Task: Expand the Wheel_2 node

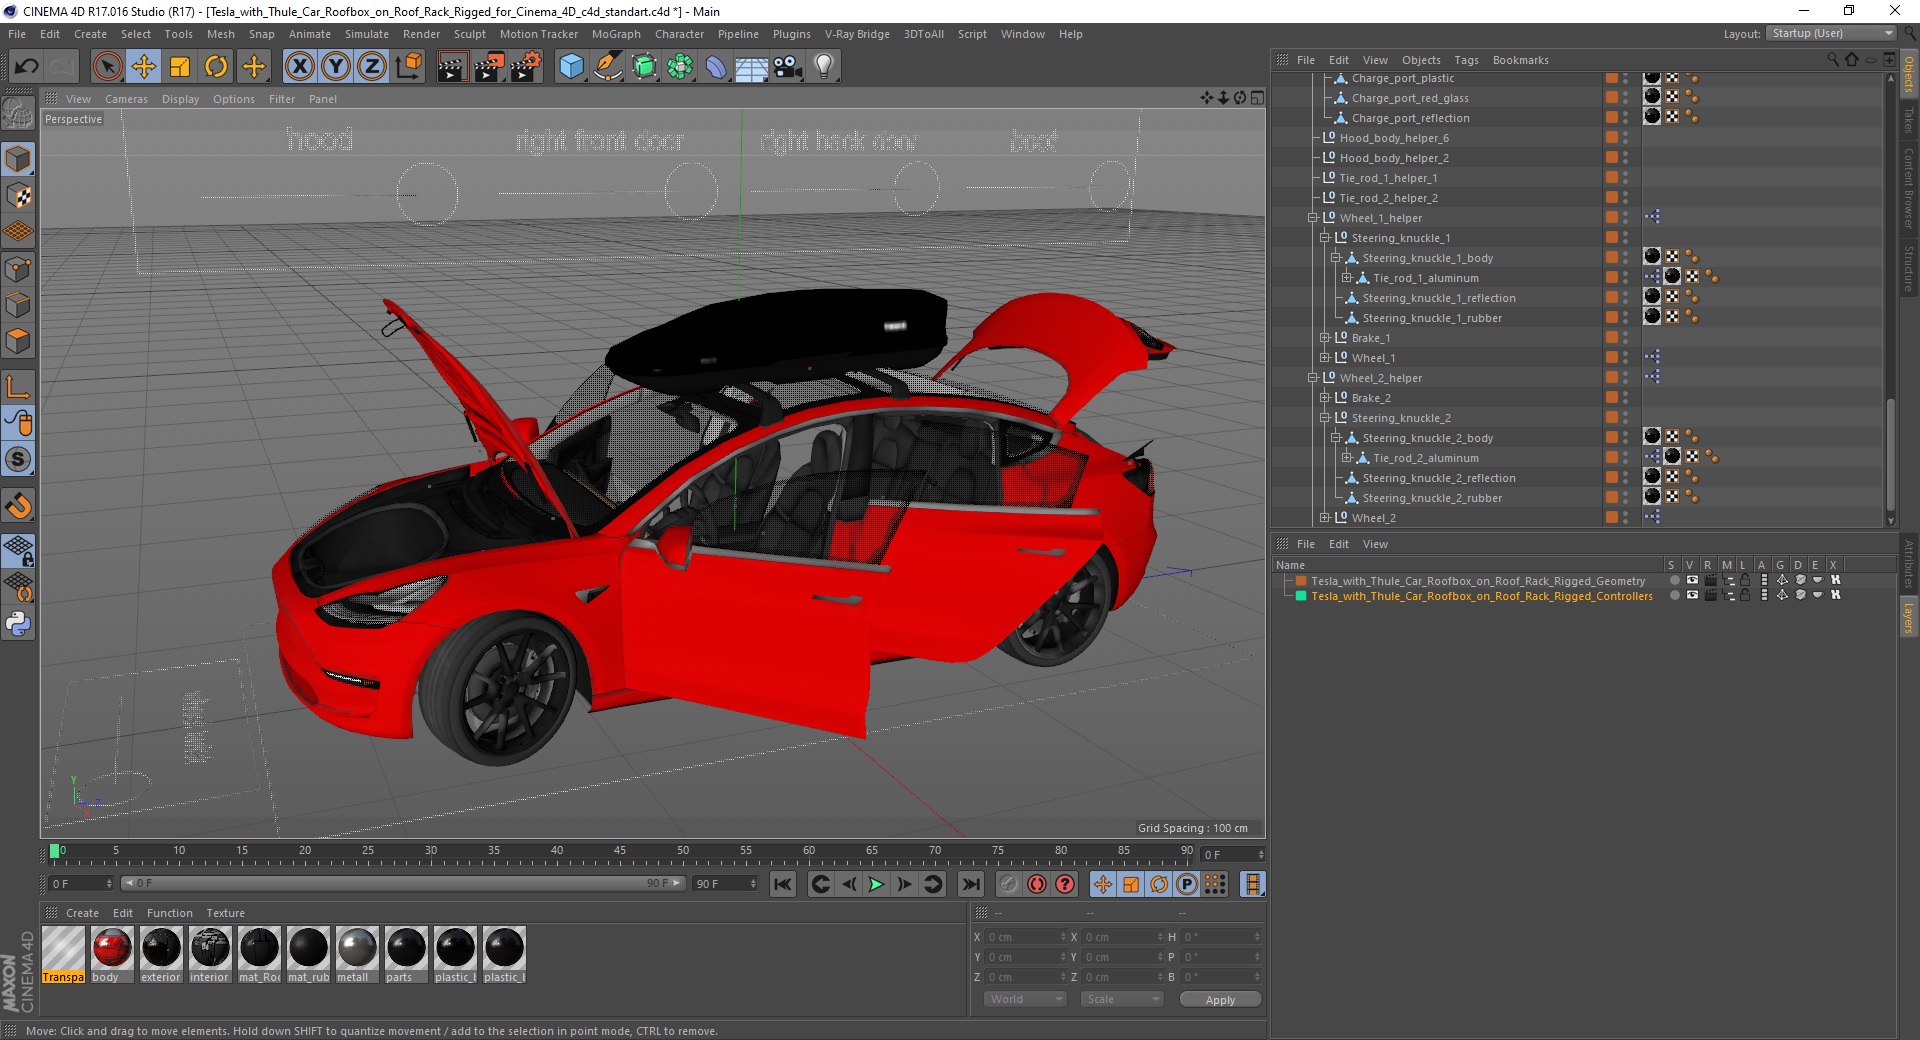Action: (1325, 518)
